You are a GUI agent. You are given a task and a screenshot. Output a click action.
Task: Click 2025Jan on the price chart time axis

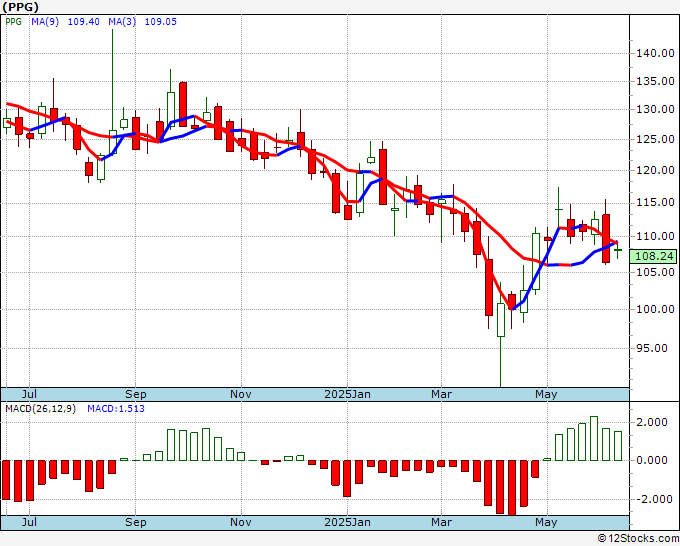point(348,394)
